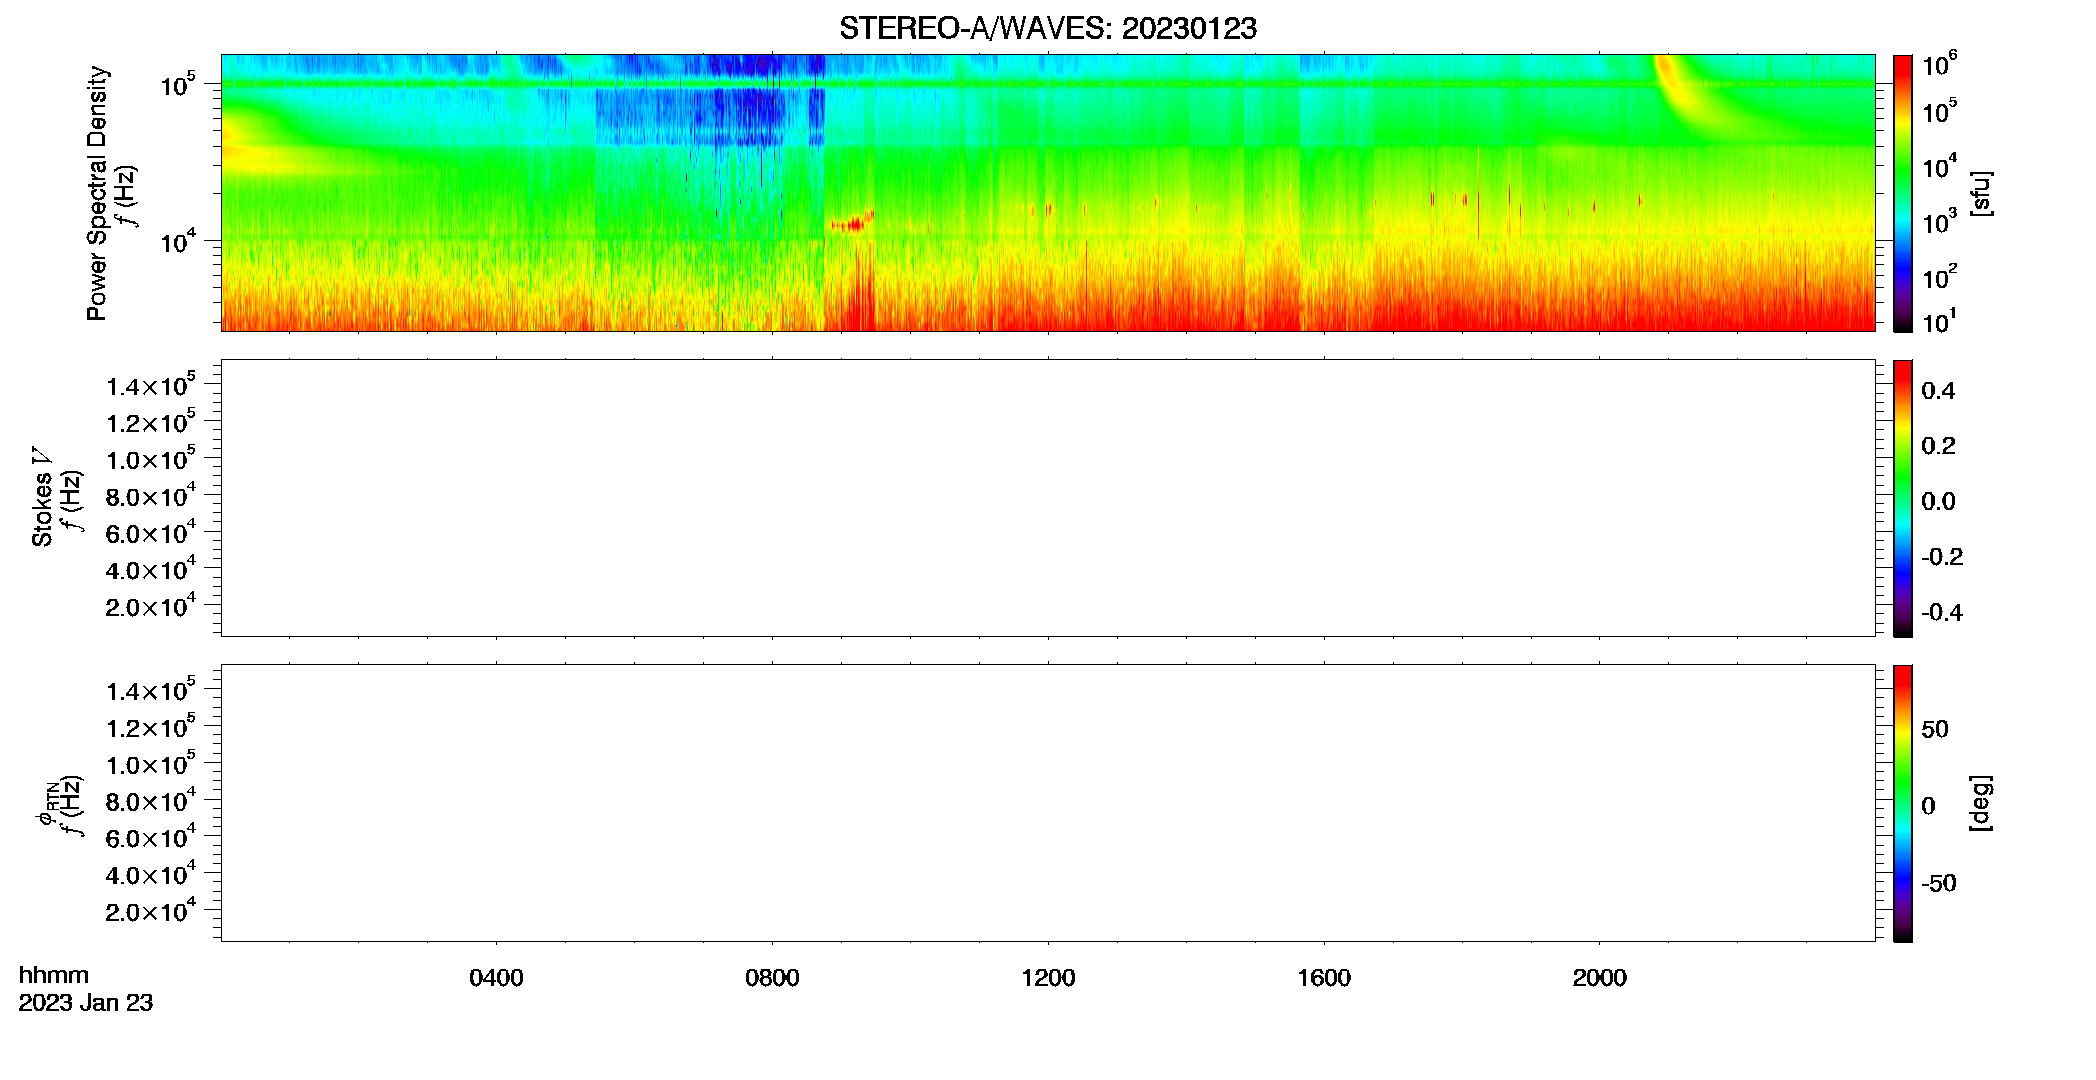
Task: Click the 2000 time tick label
Action: 1599,978
